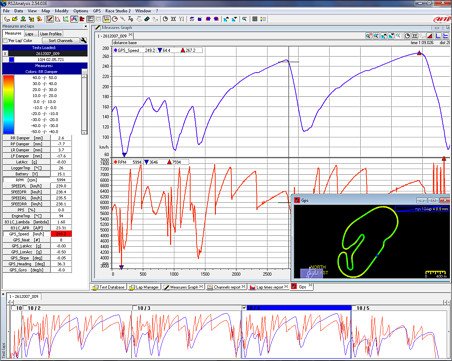Image resolution: width=452 pixels, height=361 pixels.
Task: Open the File menu
Action: click(6, 11)
